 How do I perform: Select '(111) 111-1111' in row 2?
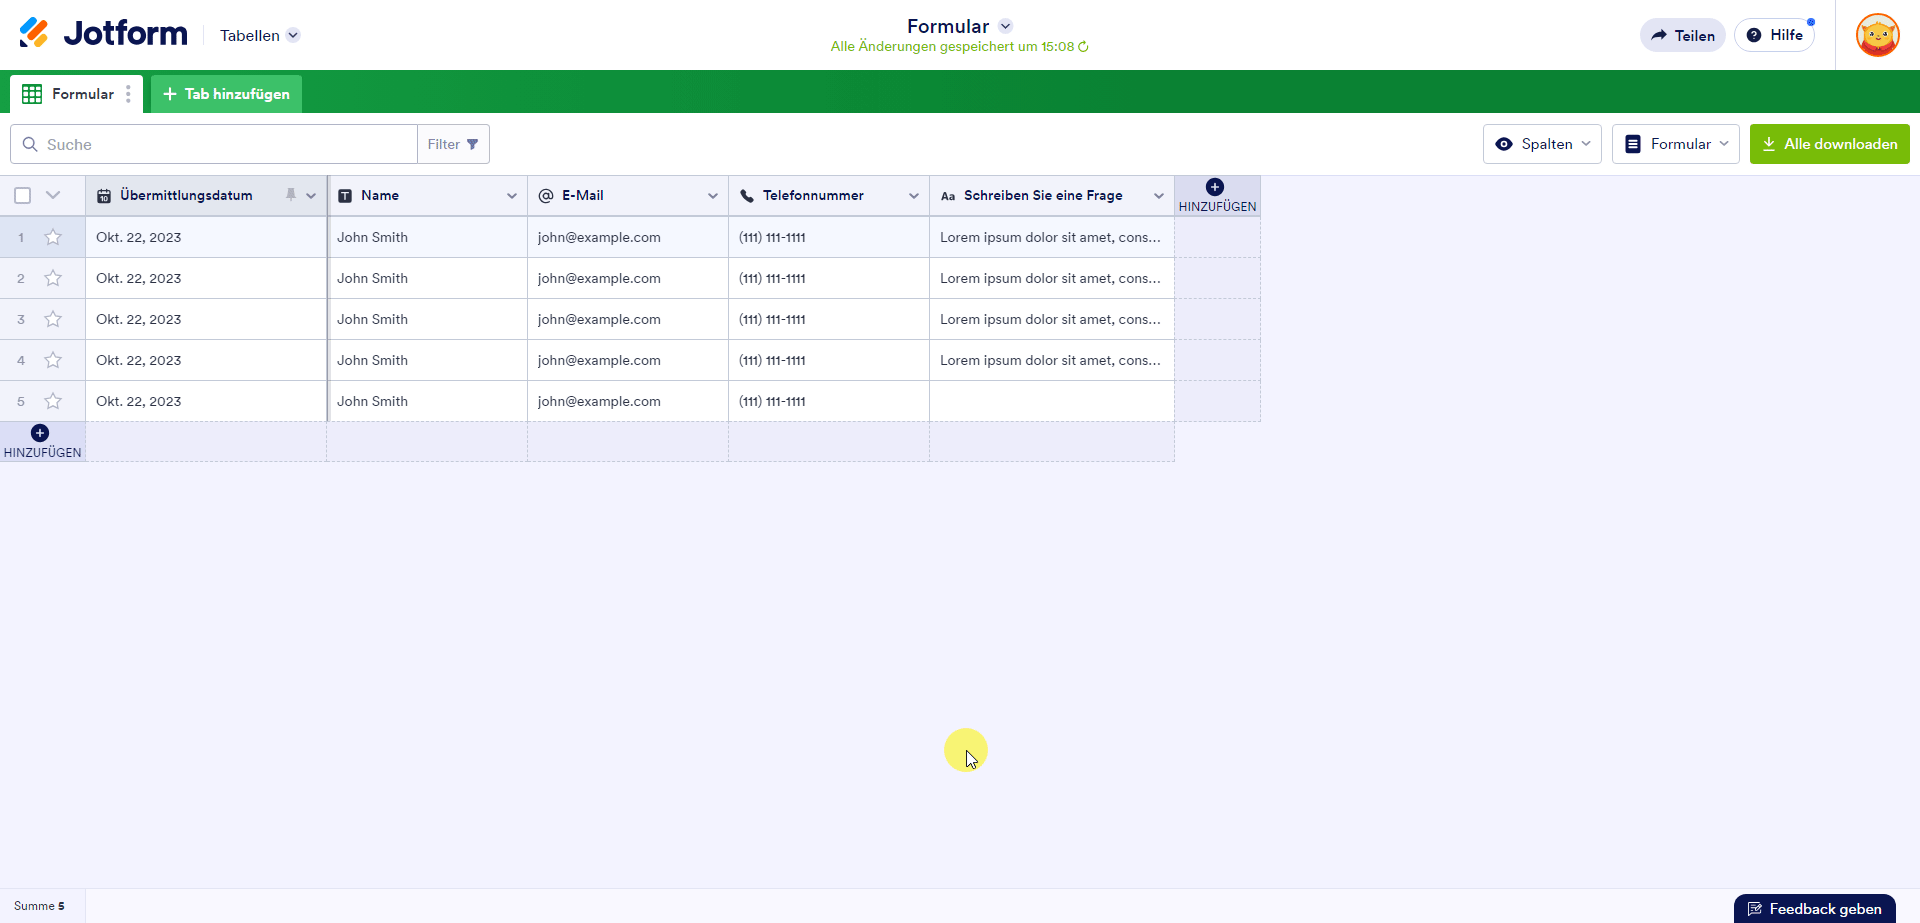(x=829, y=278)
